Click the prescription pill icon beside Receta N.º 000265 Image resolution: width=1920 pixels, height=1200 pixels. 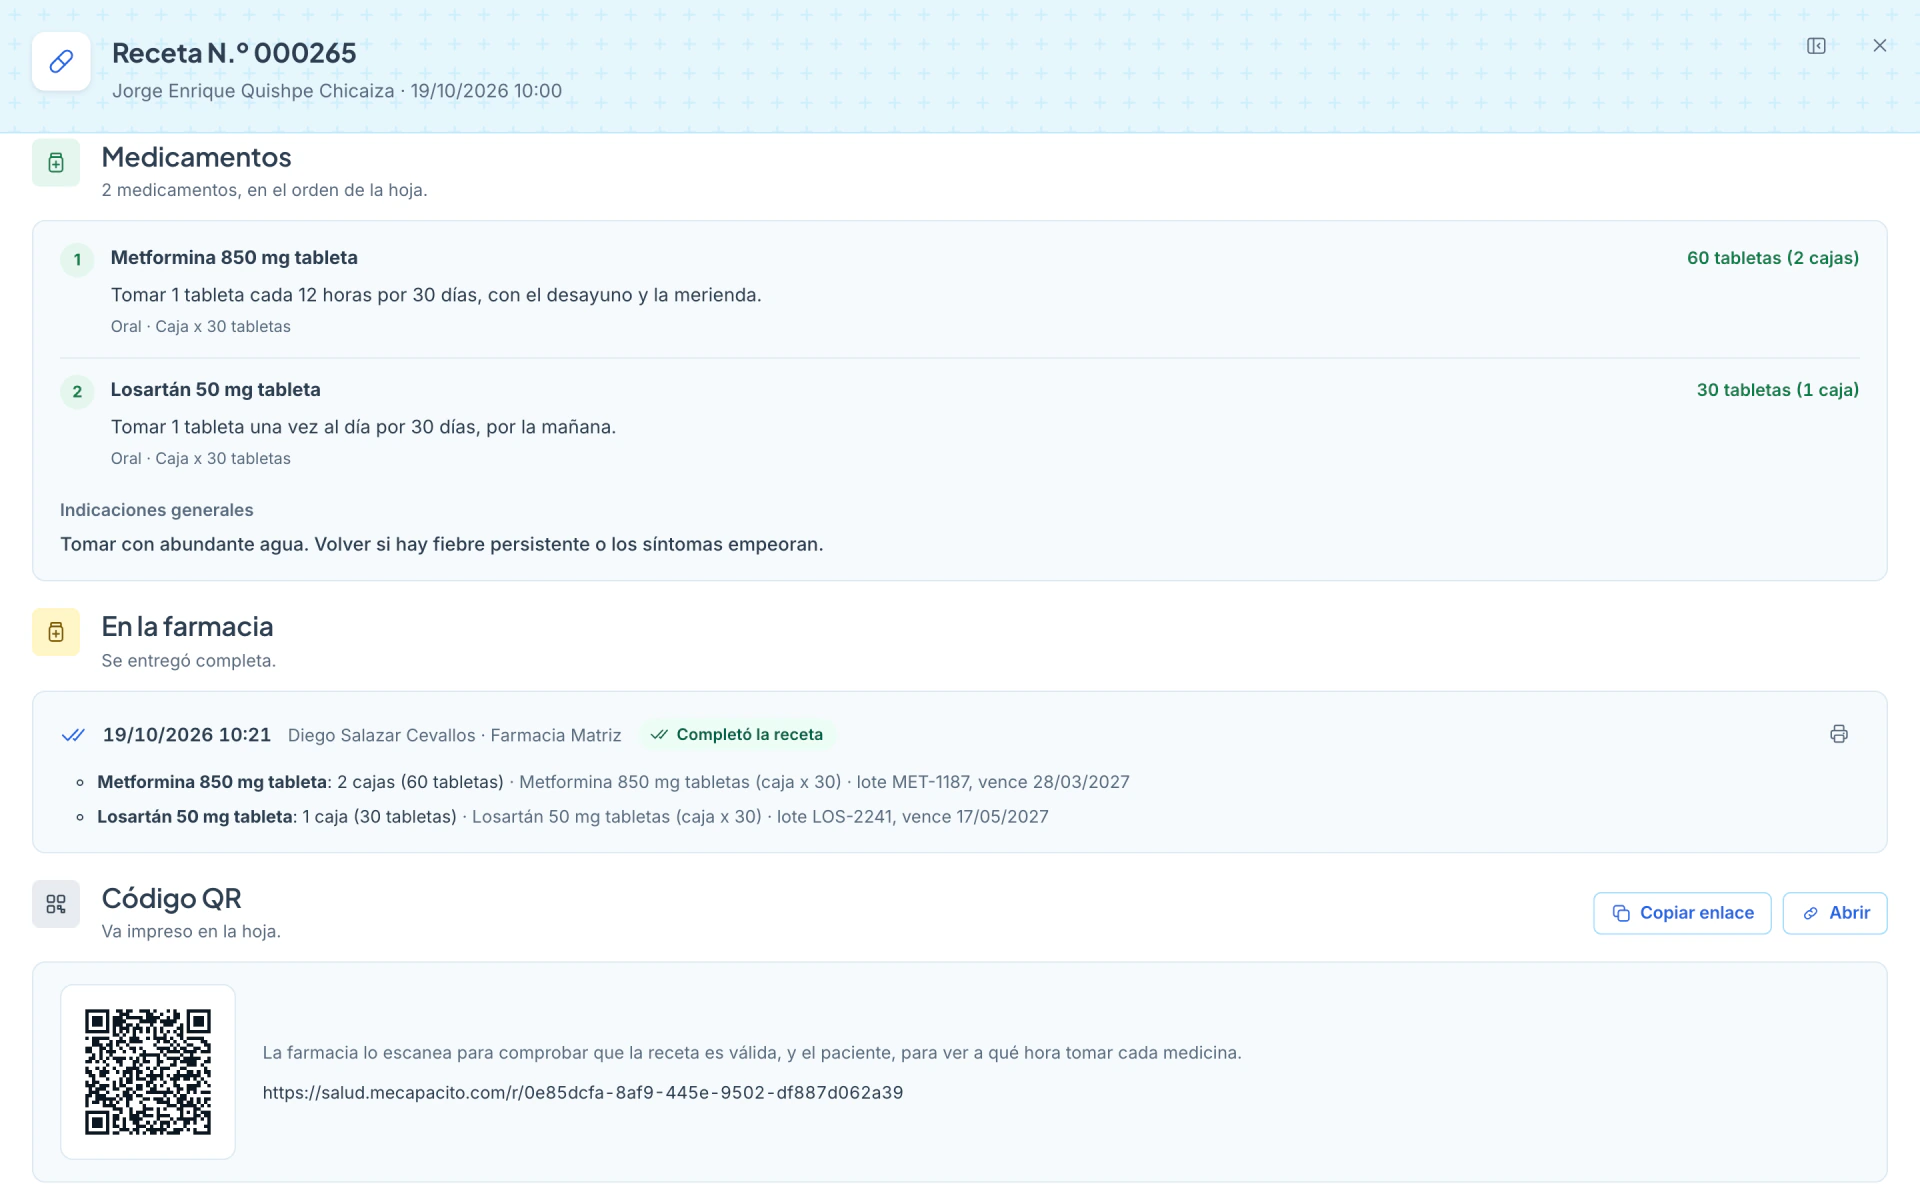(61, 61)
